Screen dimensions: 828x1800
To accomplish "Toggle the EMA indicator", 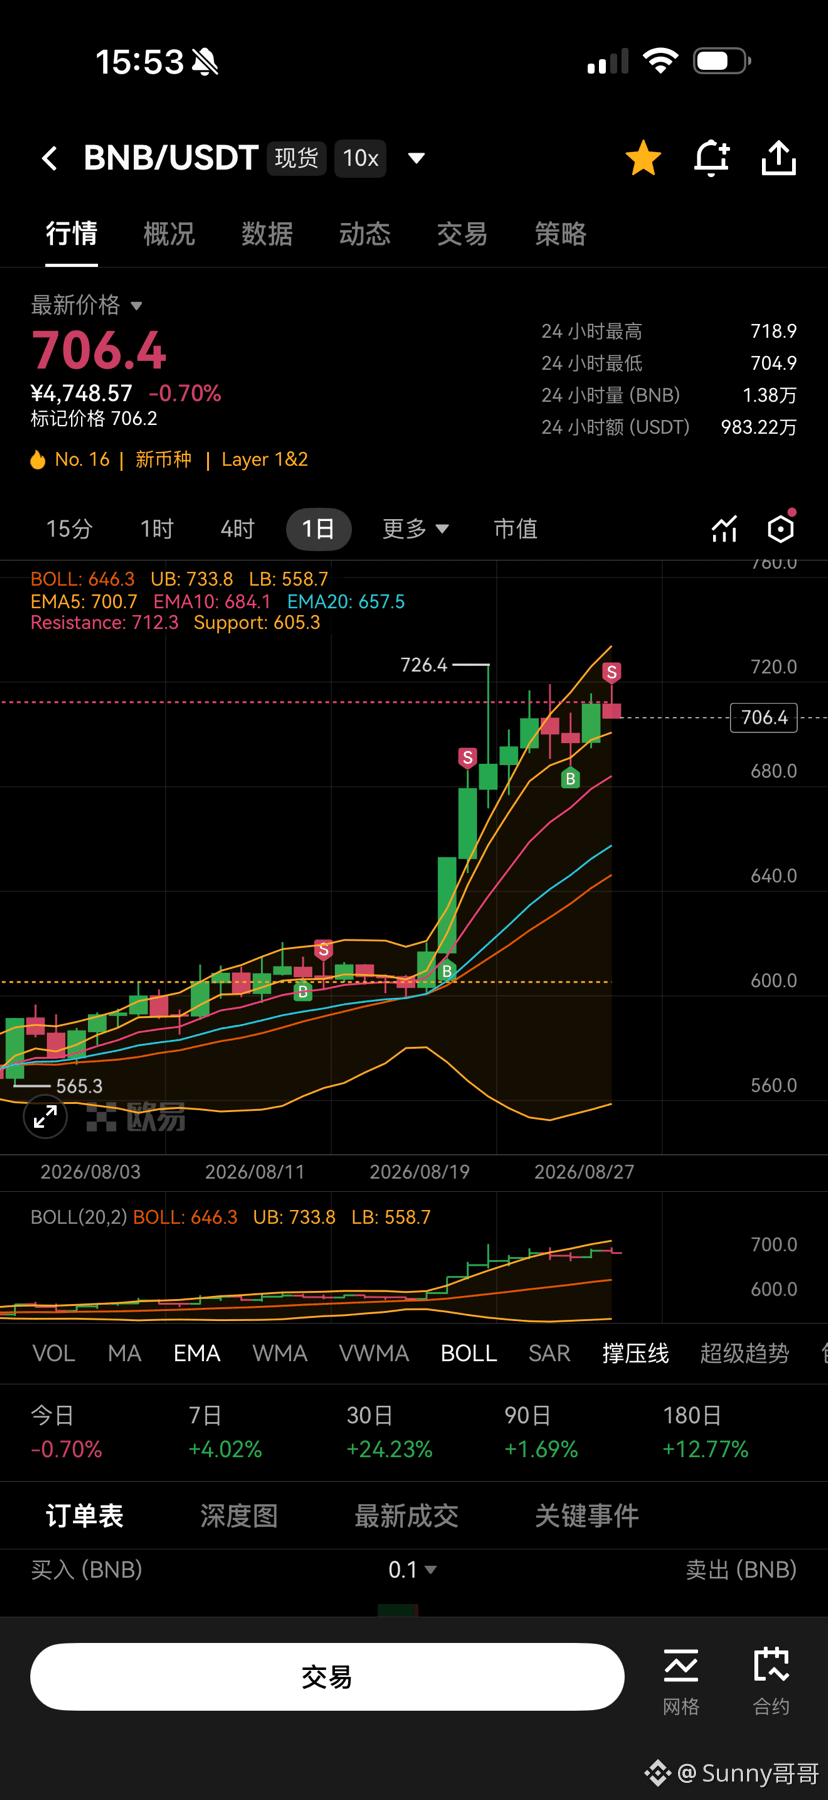I will point(197,1354).
